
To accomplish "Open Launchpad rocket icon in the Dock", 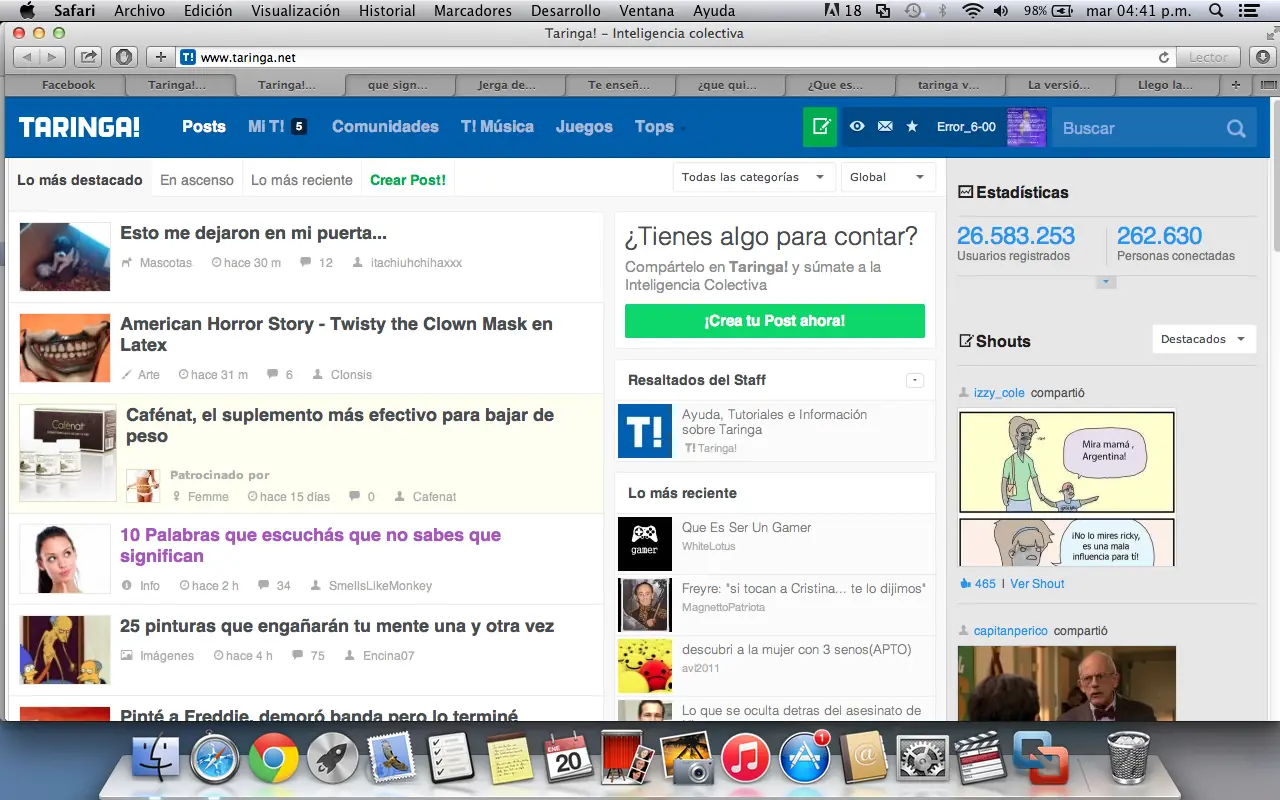I will pyautogui.click(x=332, y=759).
